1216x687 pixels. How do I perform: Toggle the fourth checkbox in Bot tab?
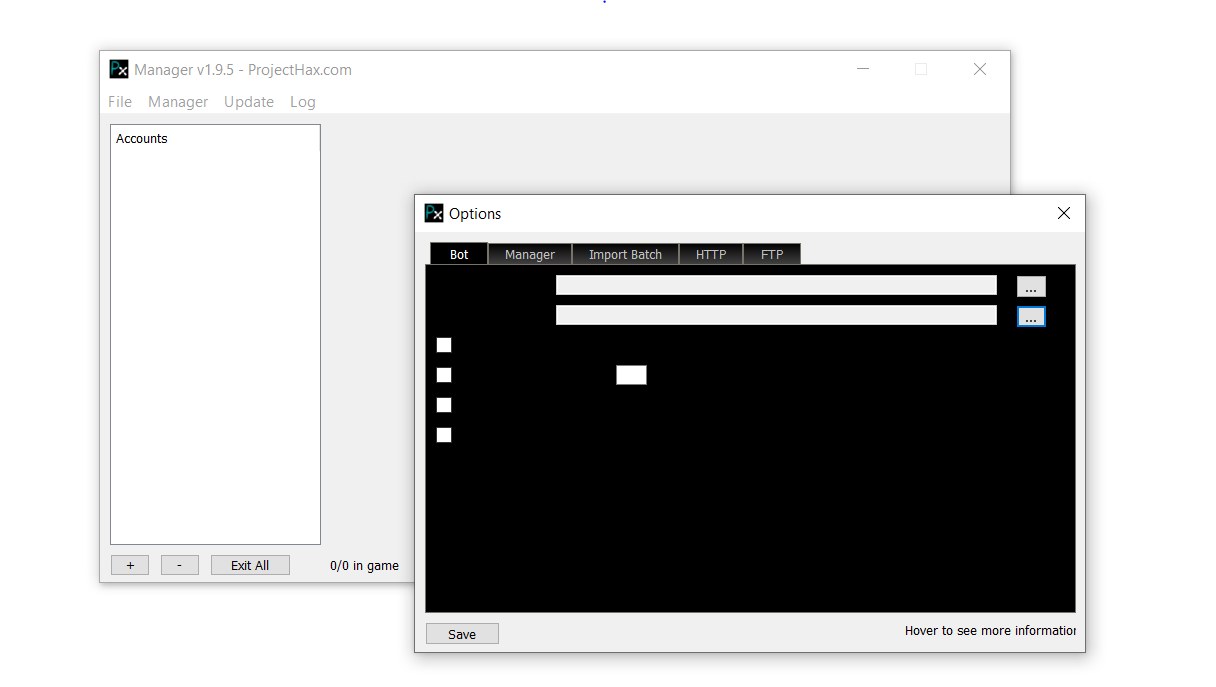pyautogui.click(x=444, y=435)
